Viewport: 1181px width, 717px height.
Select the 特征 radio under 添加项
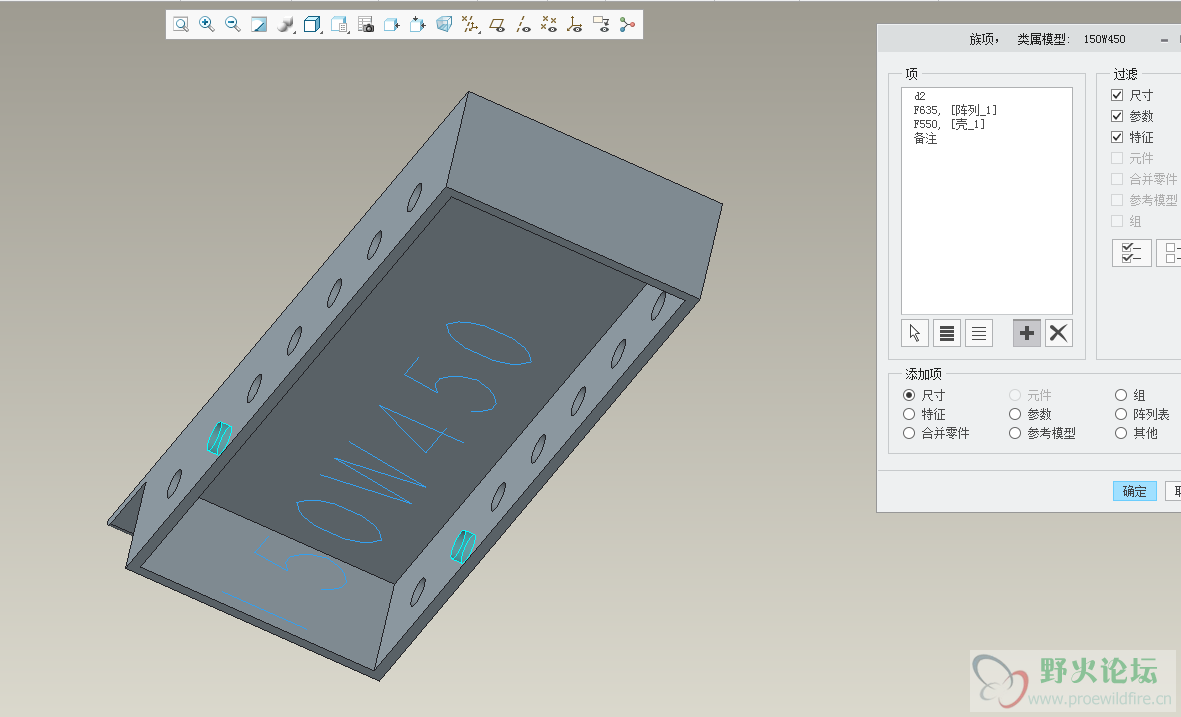pos(909,414)
